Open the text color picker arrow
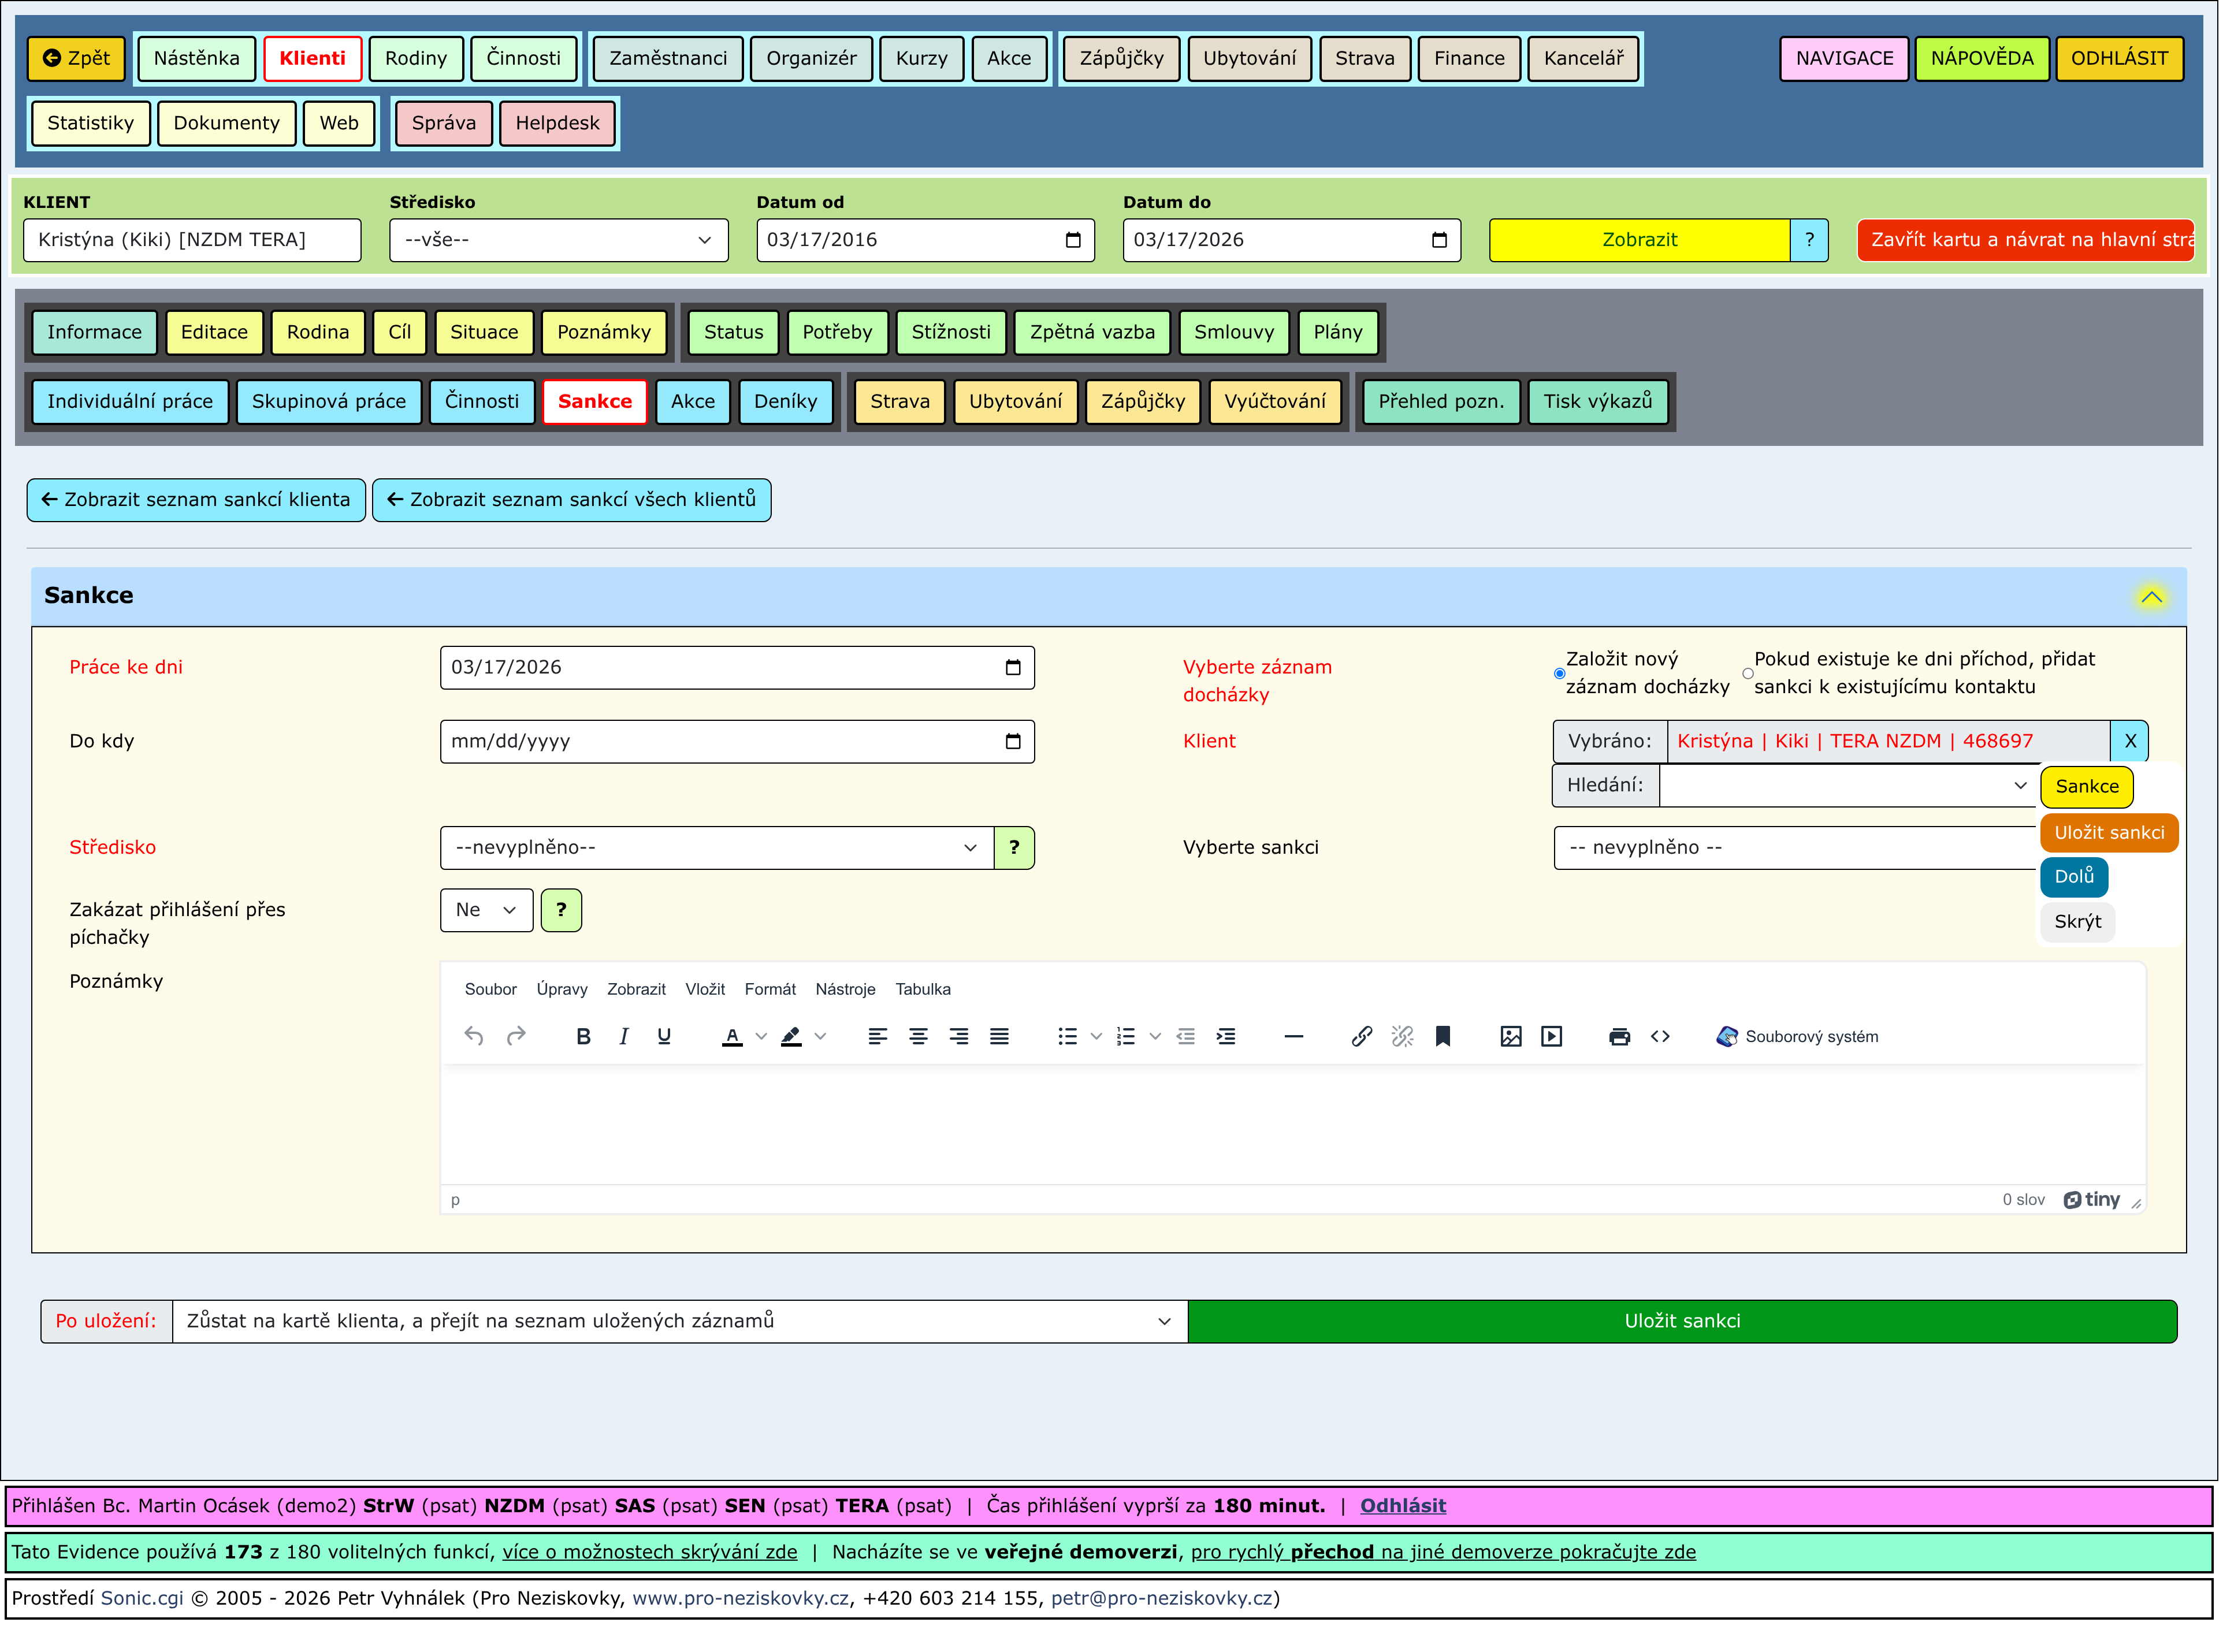Viewport: 2223px width, 1652px height. coord(761,1037)
